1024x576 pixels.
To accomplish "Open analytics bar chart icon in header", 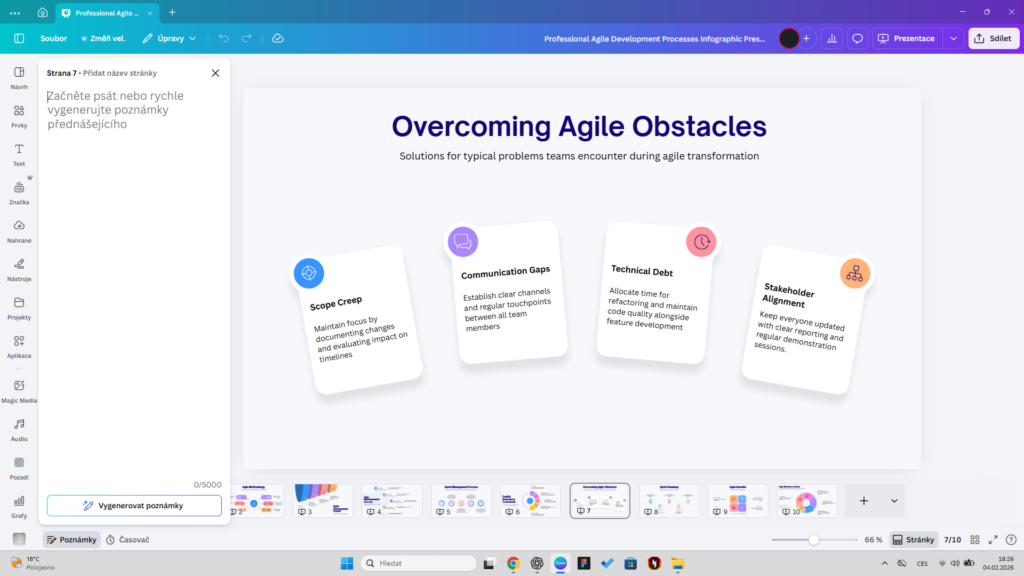I will pos(830,38).
